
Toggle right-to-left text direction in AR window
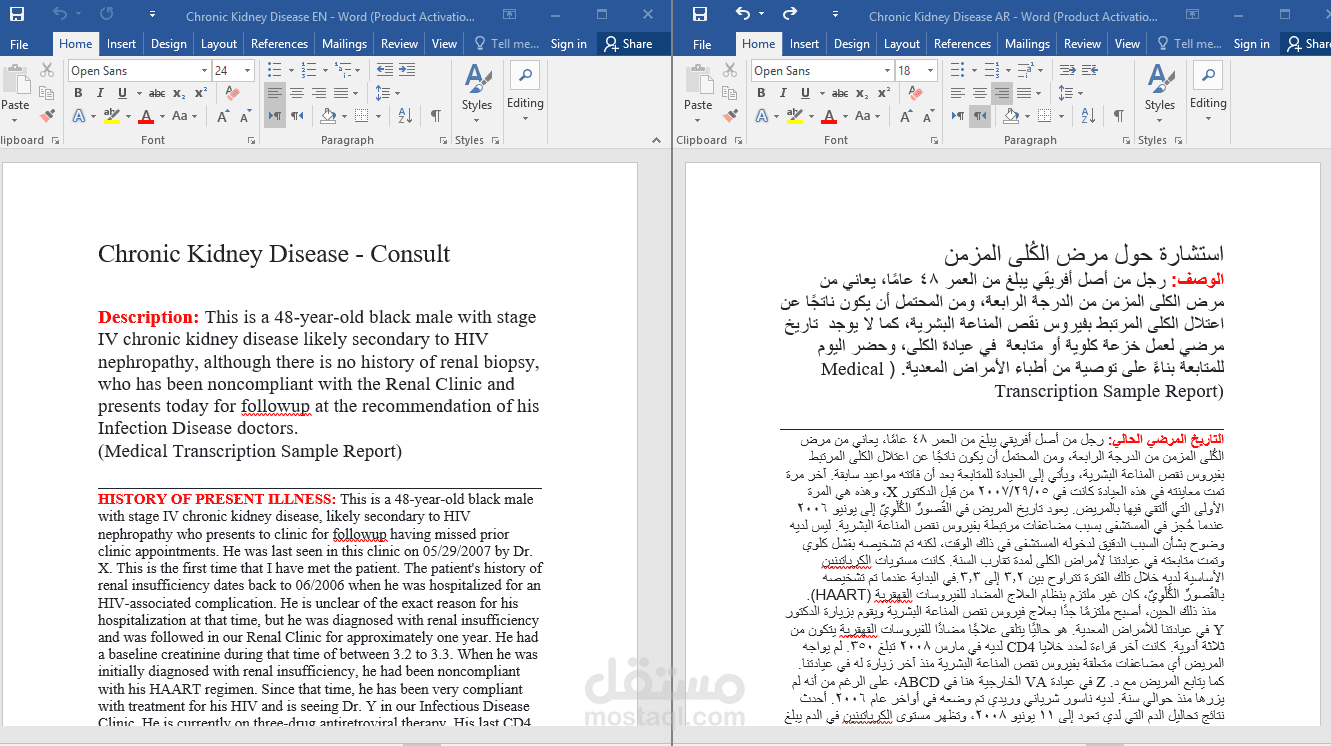coord(980,116)
